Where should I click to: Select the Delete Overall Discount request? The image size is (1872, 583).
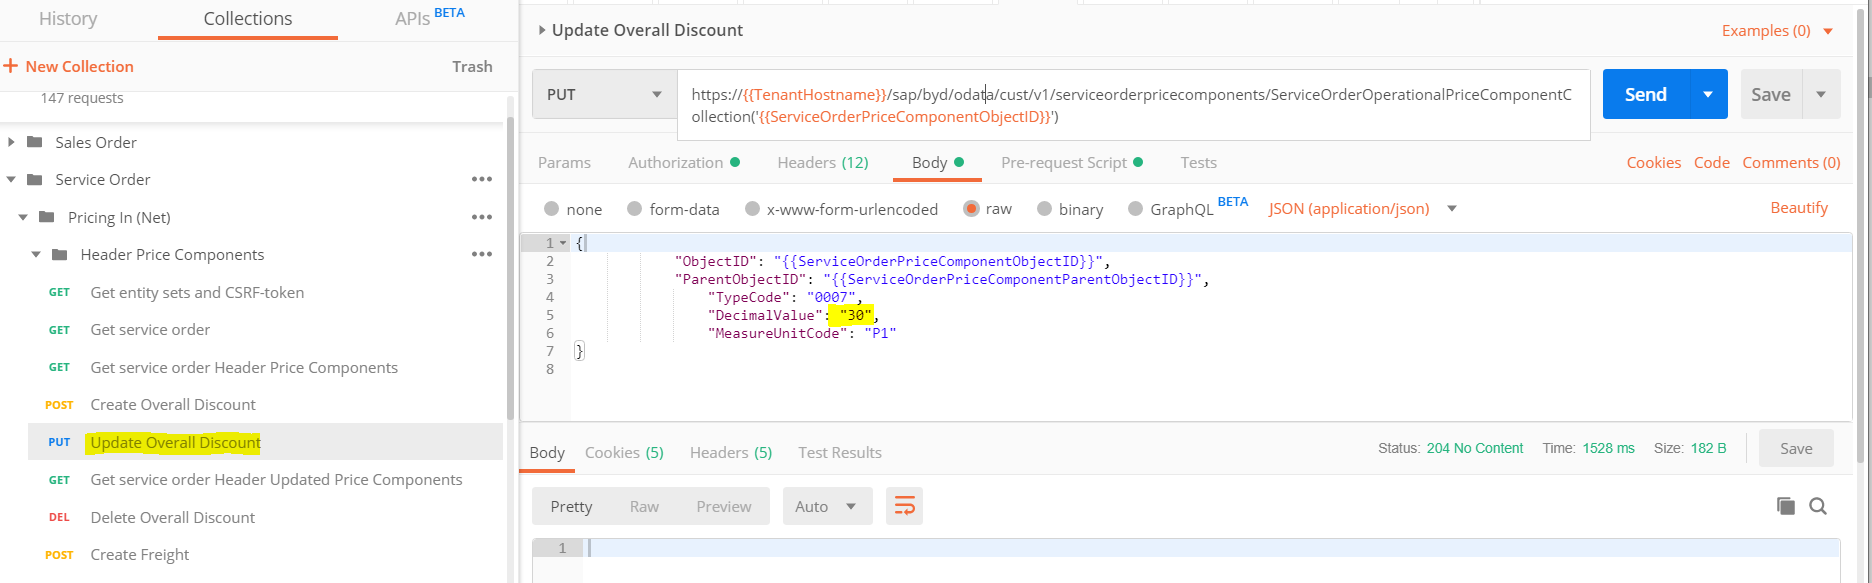[x=173, y=517]
